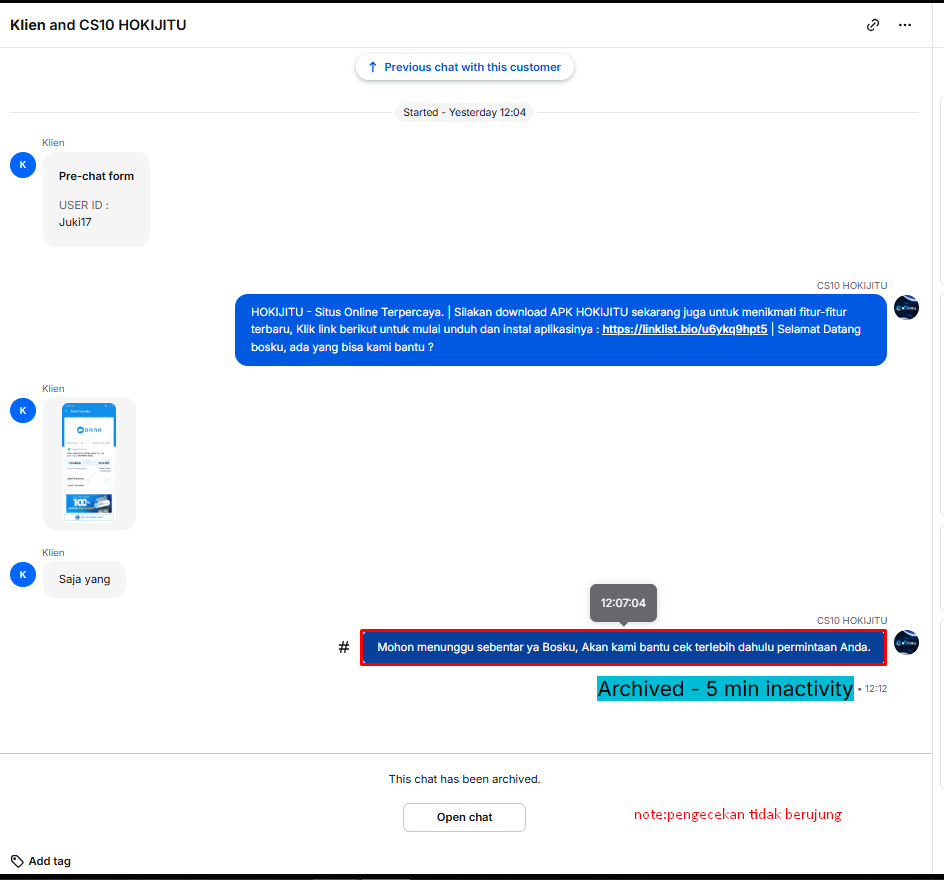Select the 'Saja yang' message bubble
944x880 pixels.
(84, 579)
